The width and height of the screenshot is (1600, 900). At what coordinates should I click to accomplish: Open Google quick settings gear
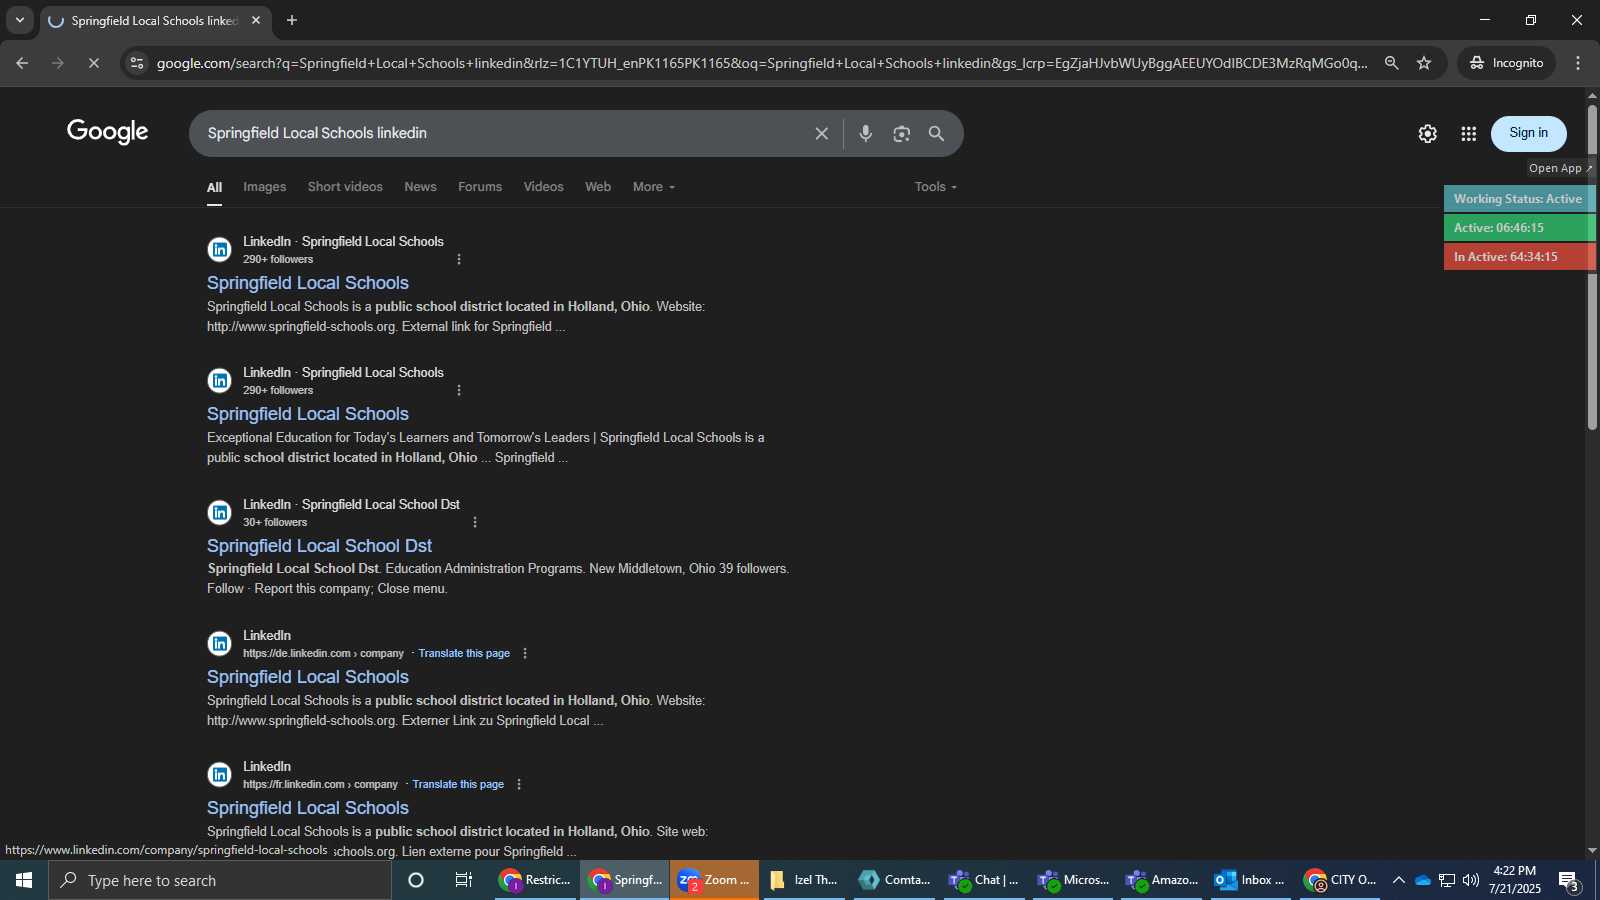pos(1427,133)
